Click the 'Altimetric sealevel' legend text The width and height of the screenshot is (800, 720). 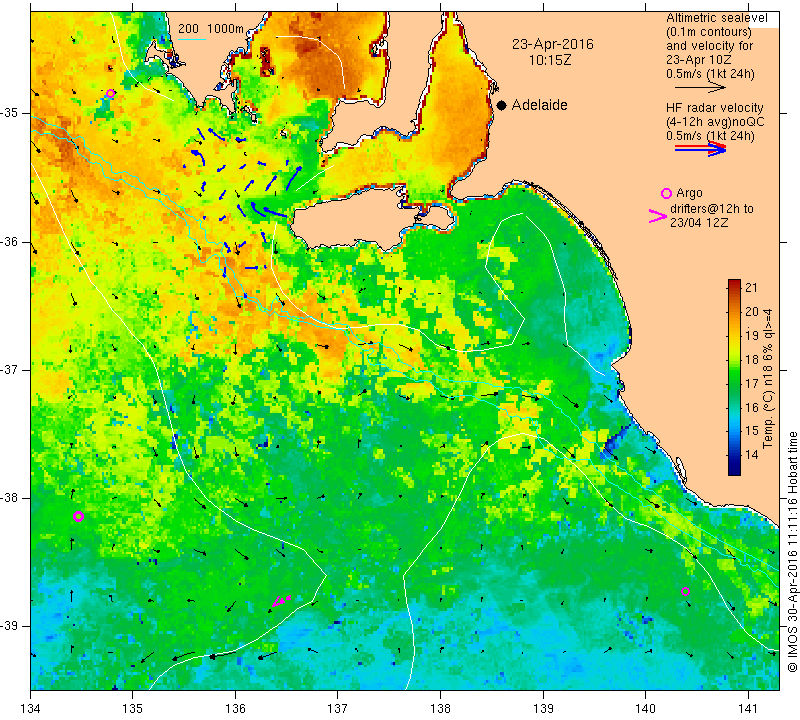(717, 18)
